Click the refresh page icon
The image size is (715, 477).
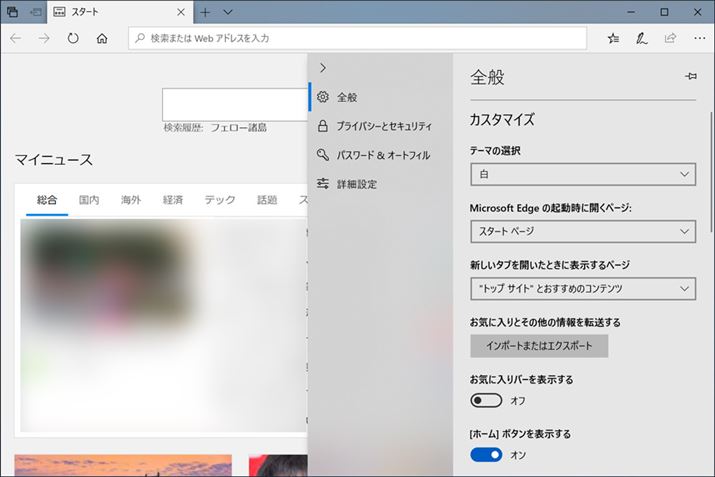point(73,38)
